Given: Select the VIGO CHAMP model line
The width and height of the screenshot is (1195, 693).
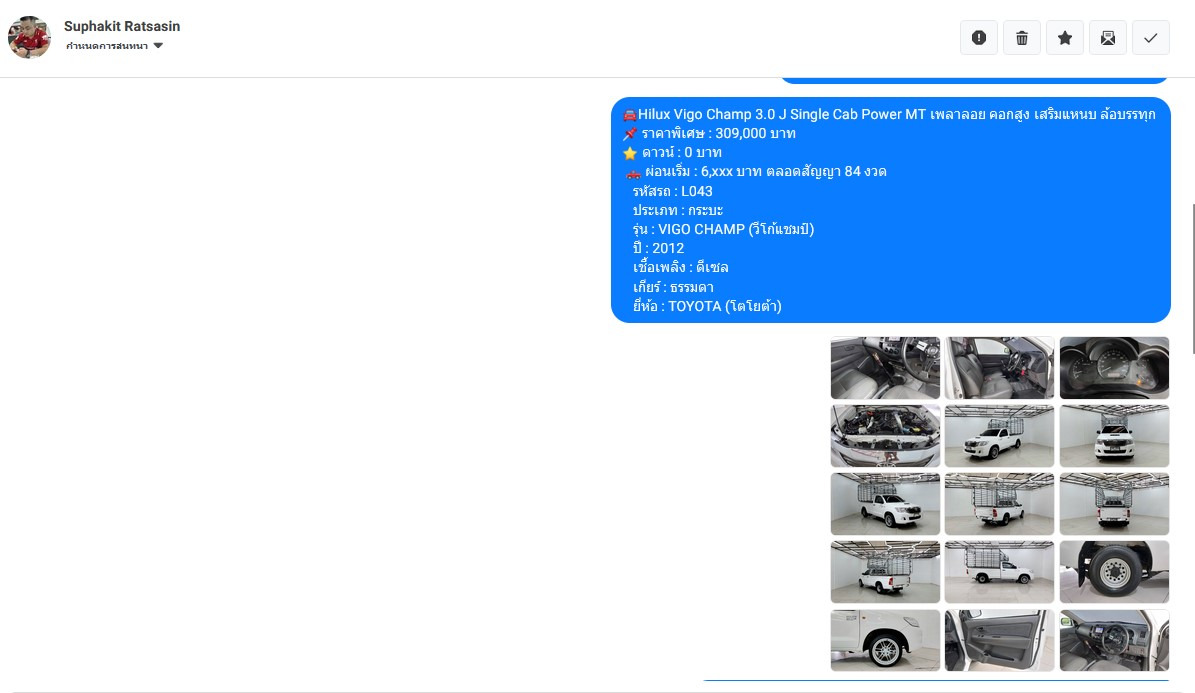Looking at the screenshot, I should tap(722, 229).
